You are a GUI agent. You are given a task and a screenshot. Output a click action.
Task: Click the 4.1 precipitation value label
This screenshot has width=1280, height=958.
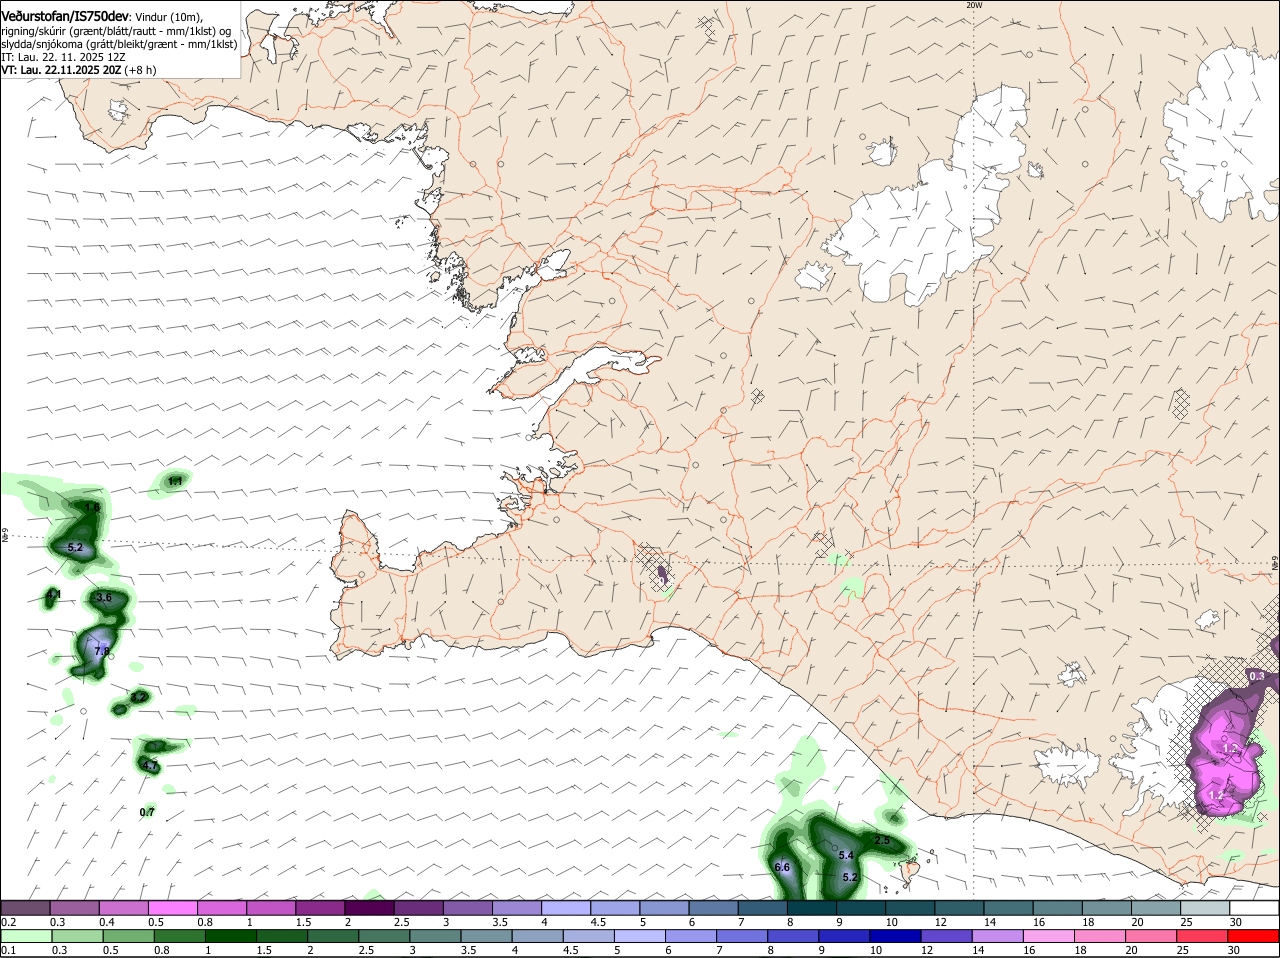54,595
